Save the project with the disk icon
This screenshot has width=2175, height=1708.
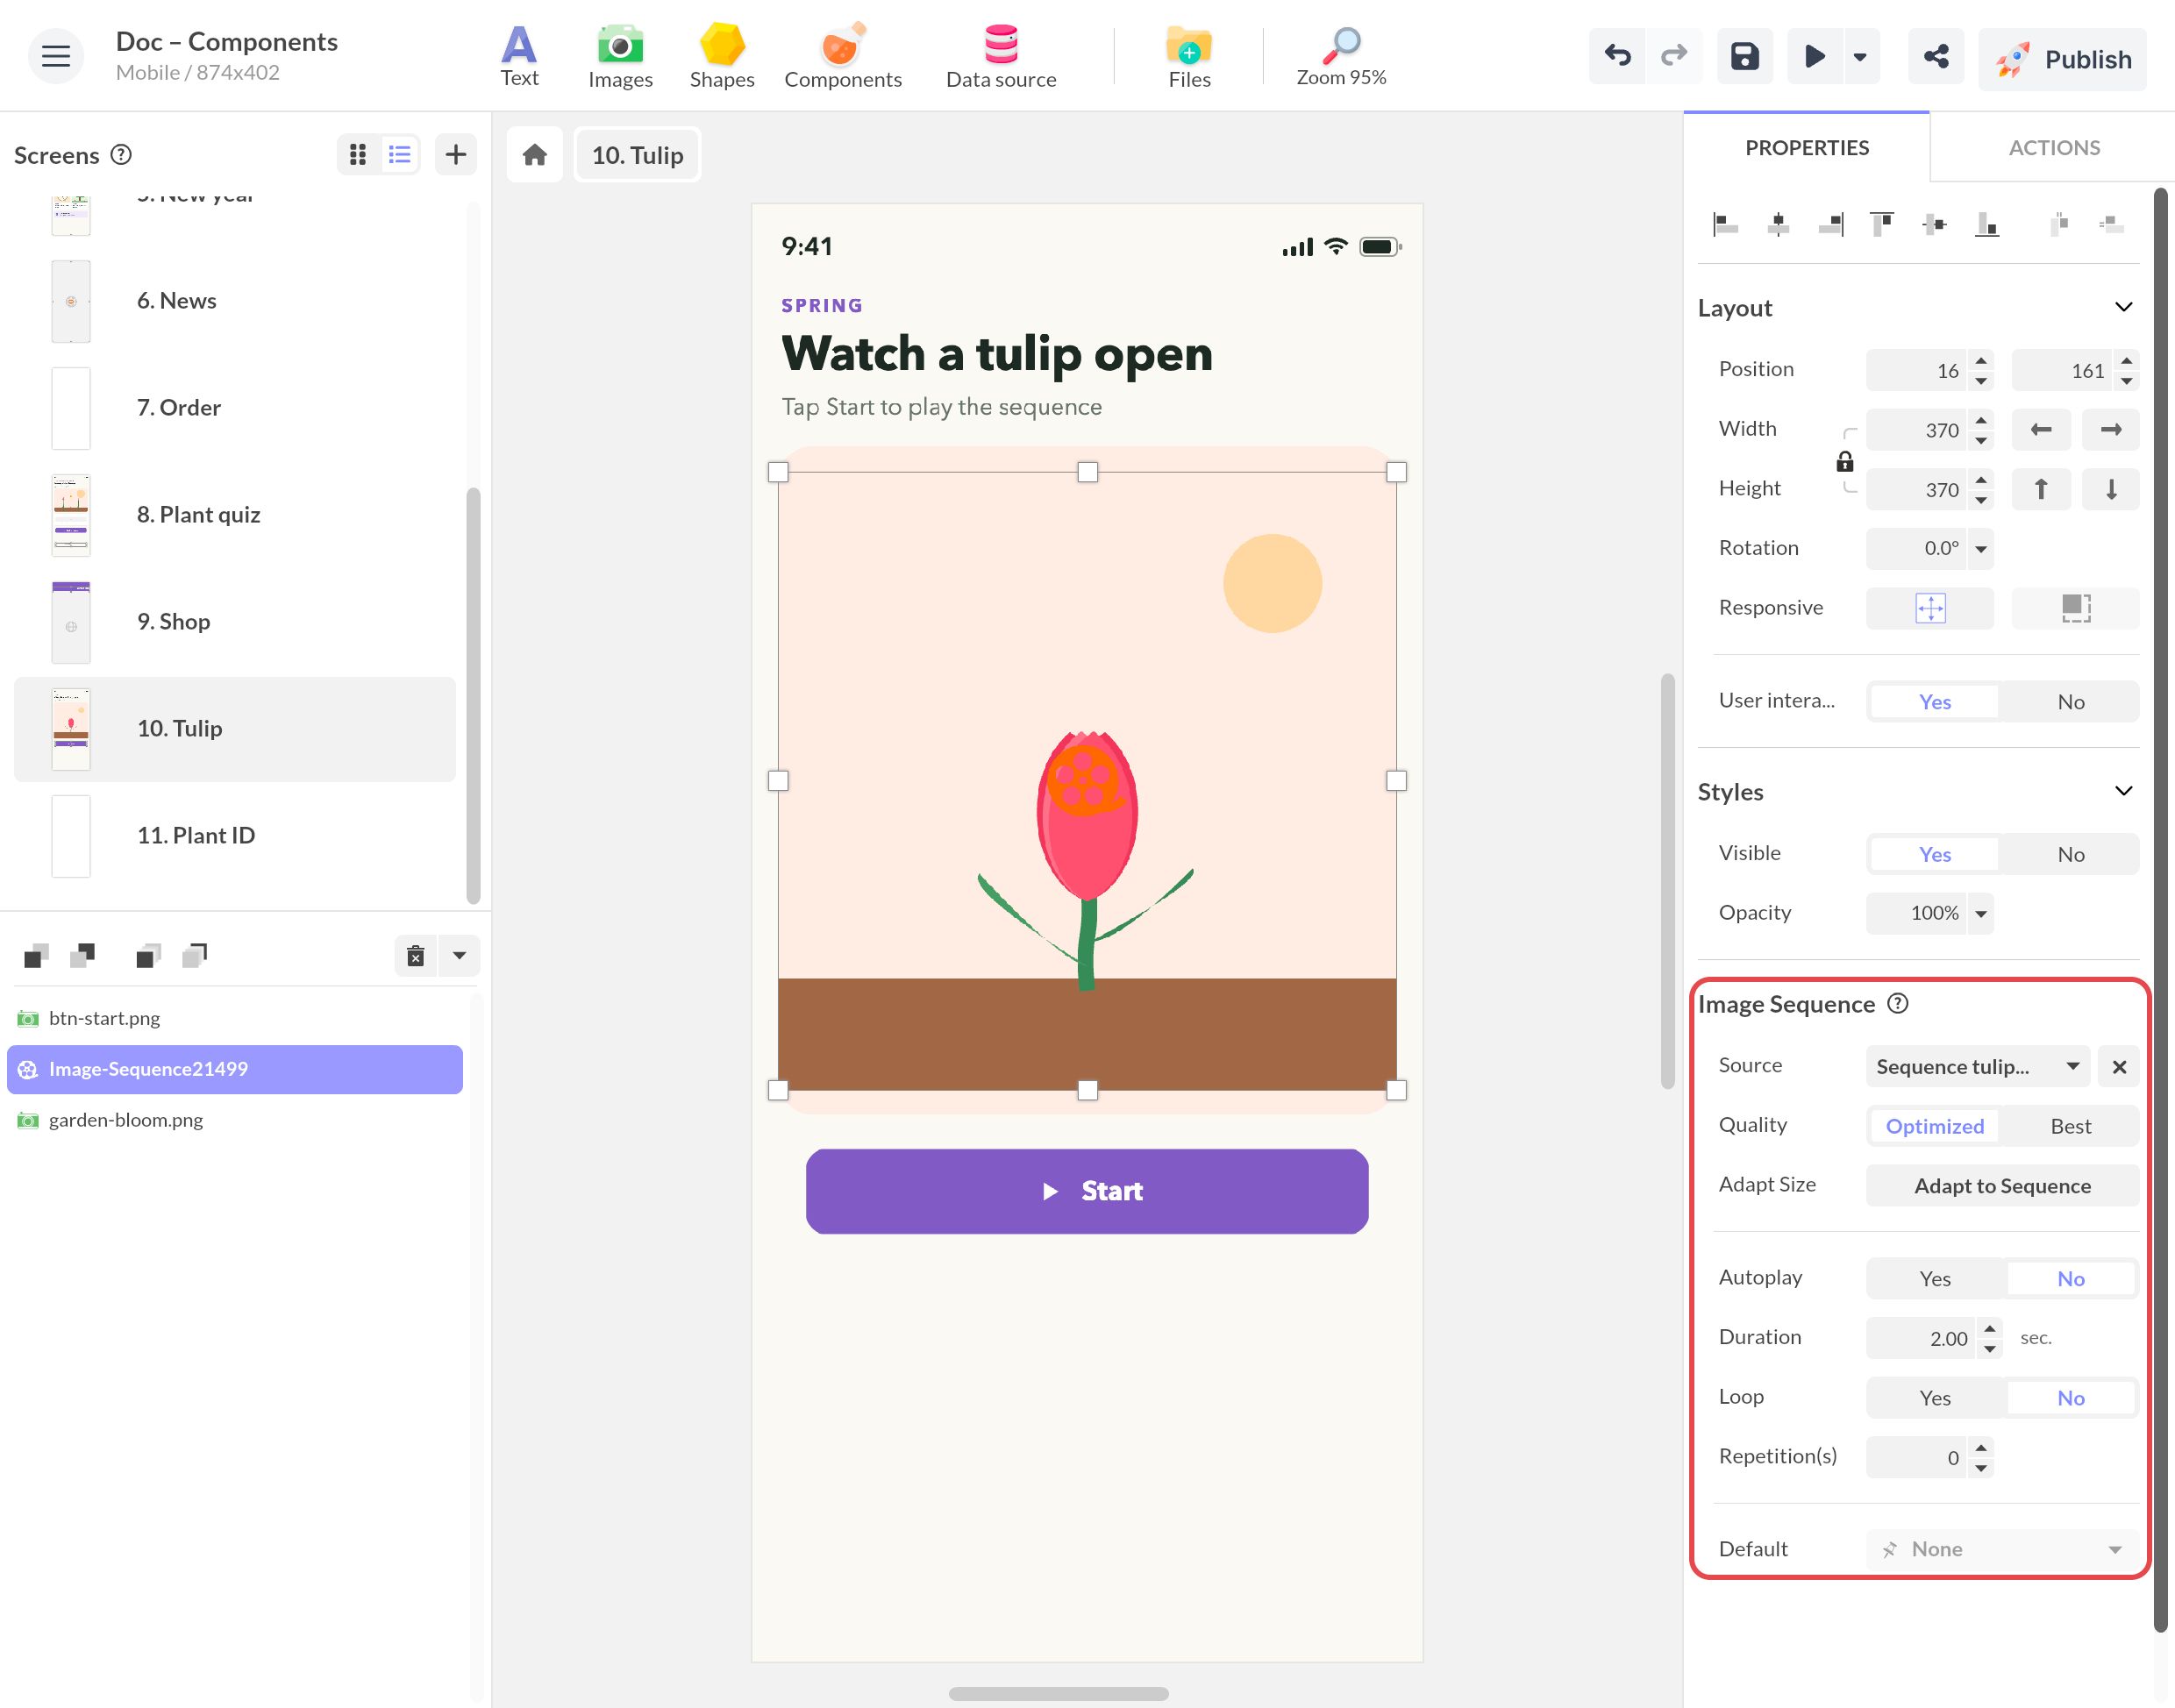1745,57
